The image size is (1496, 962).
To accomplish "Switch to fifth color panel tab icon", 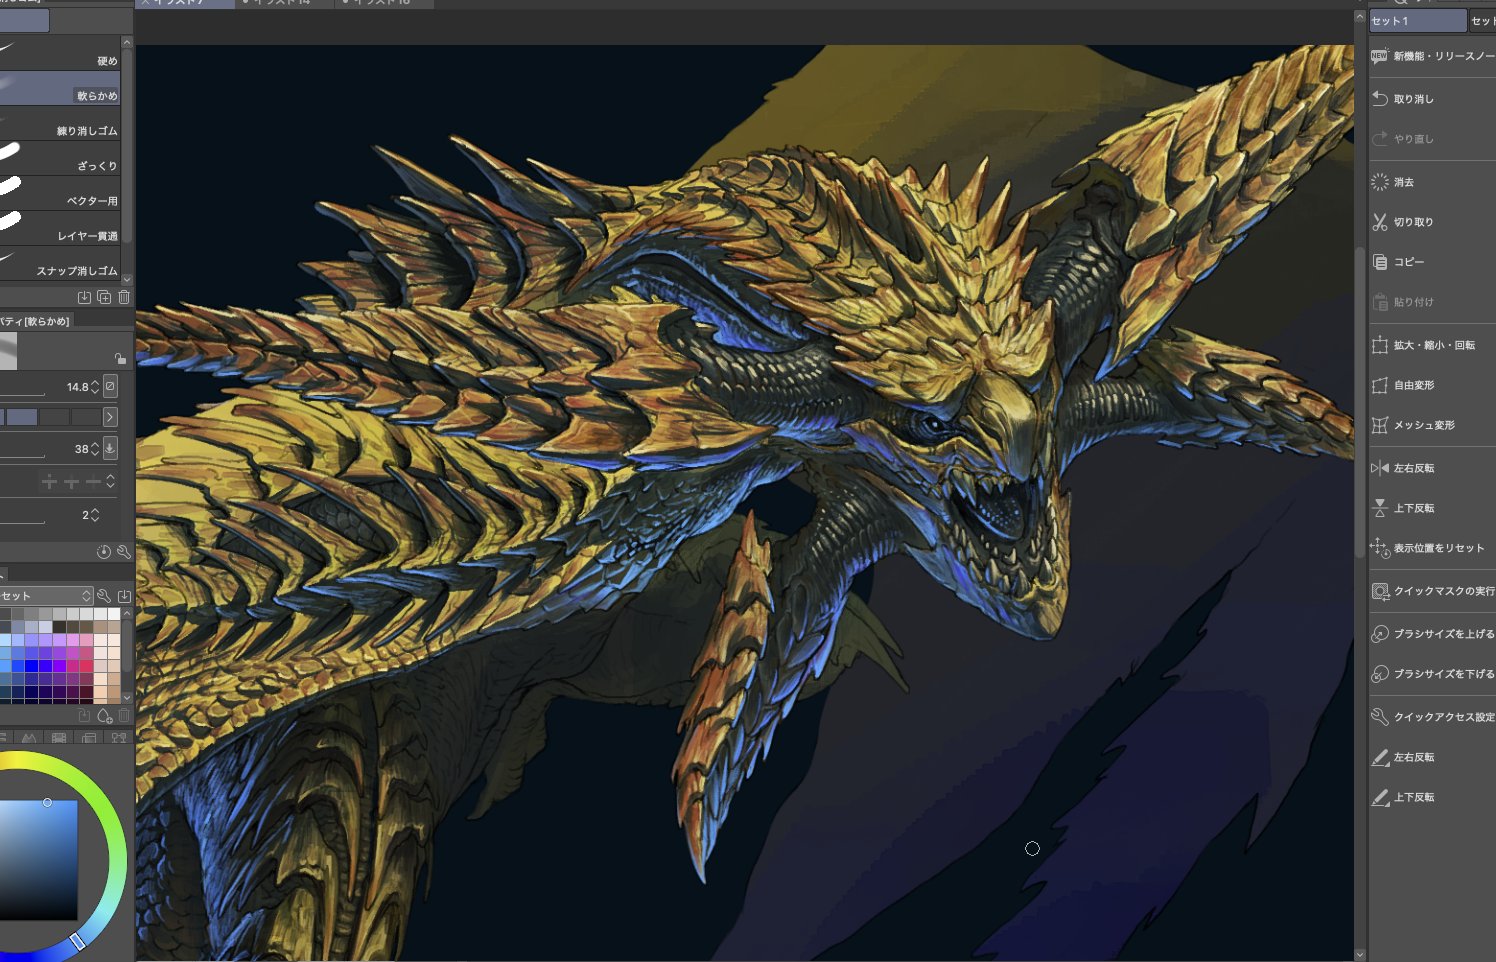I will (119, 738).
